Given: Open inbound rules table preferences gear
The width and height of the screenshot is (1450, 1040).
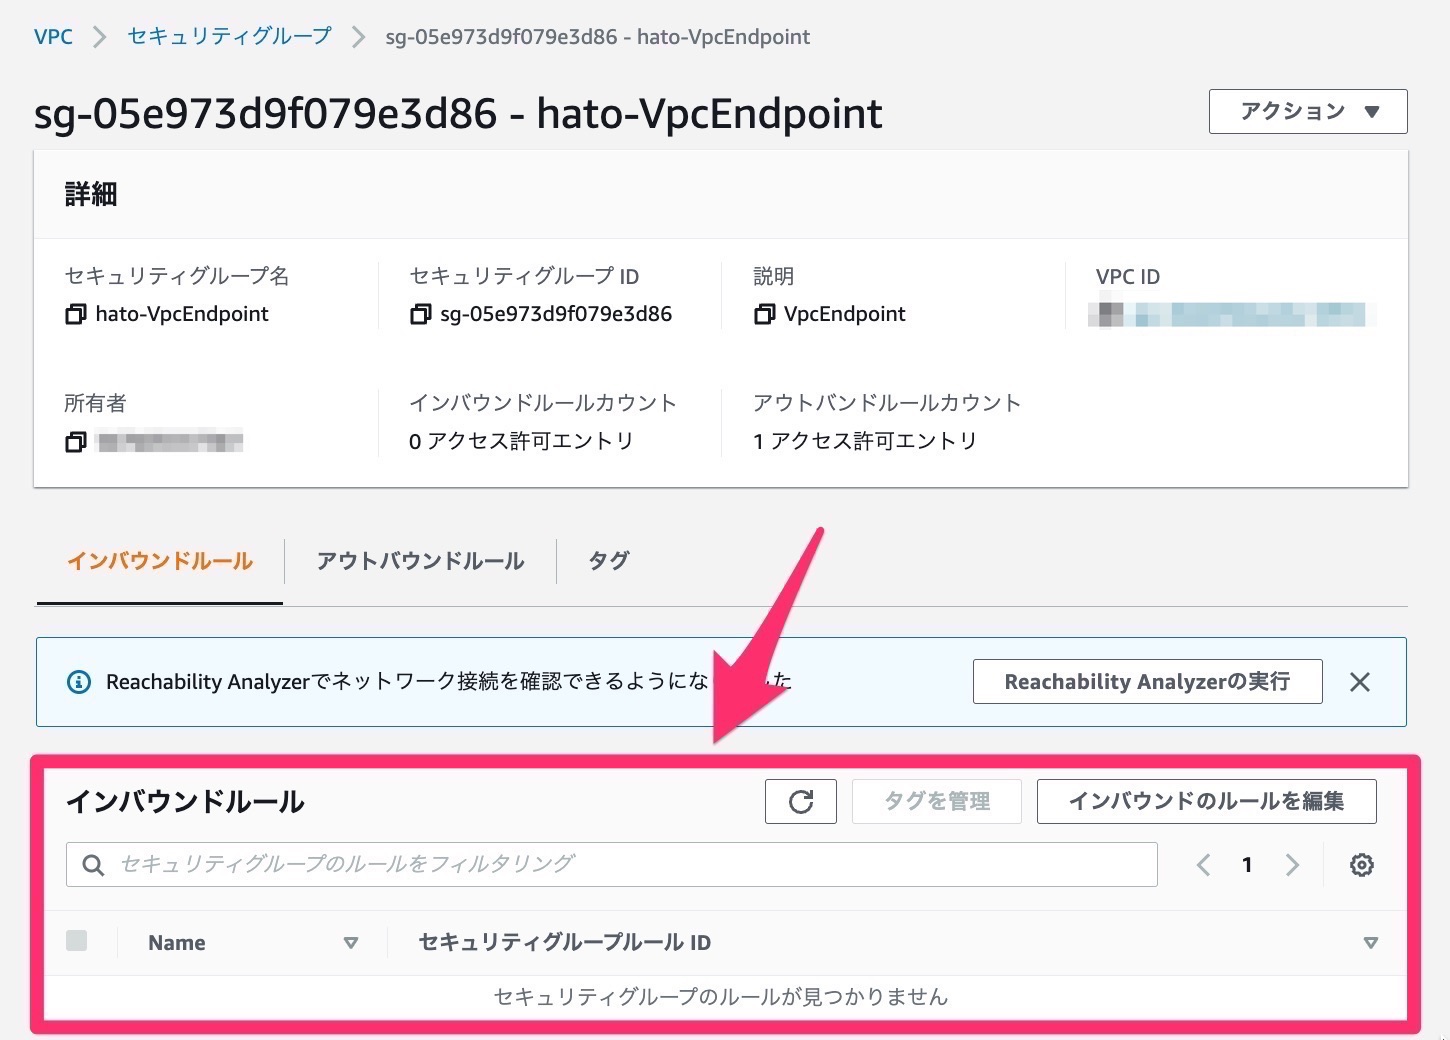Looking at the screenshot, I should tap(1361, 864).
